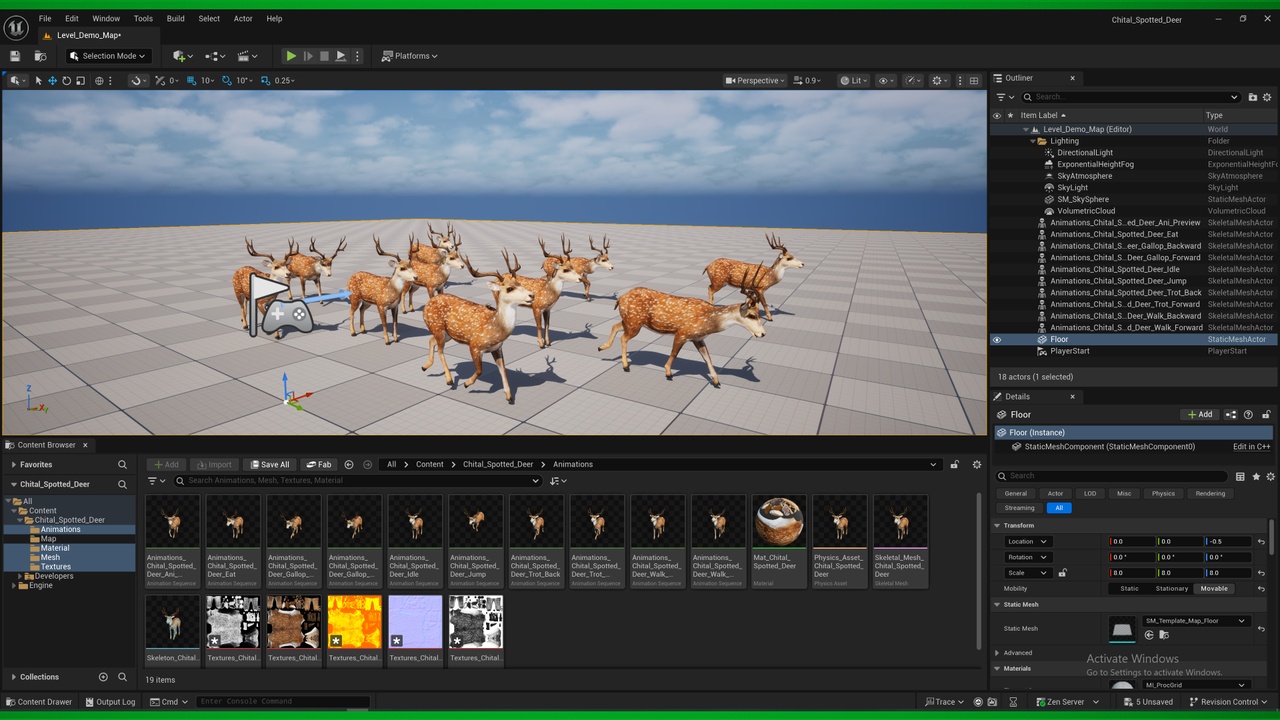Viewport: 1280px width, 720px height.
Task: Toggle surface snapping in viewport toolbar
Action: (x=138, y=81)
